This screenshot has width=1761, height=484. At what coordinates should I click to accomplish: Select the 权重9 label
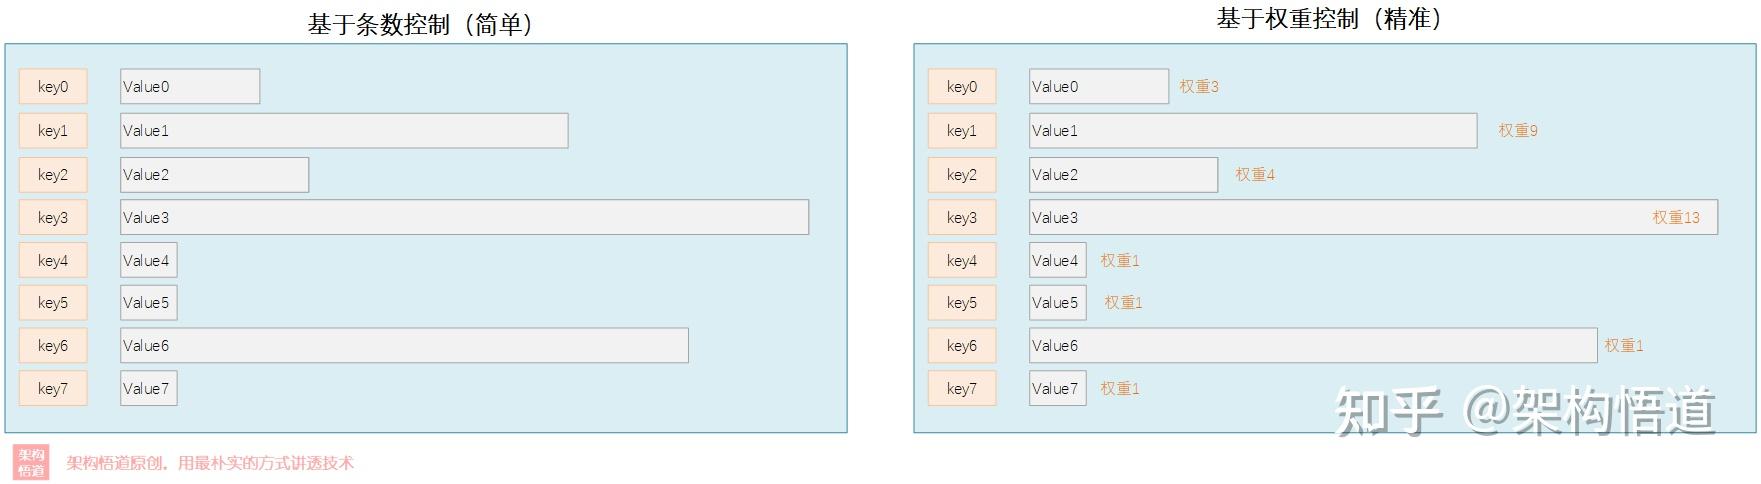click(1517, 131)
